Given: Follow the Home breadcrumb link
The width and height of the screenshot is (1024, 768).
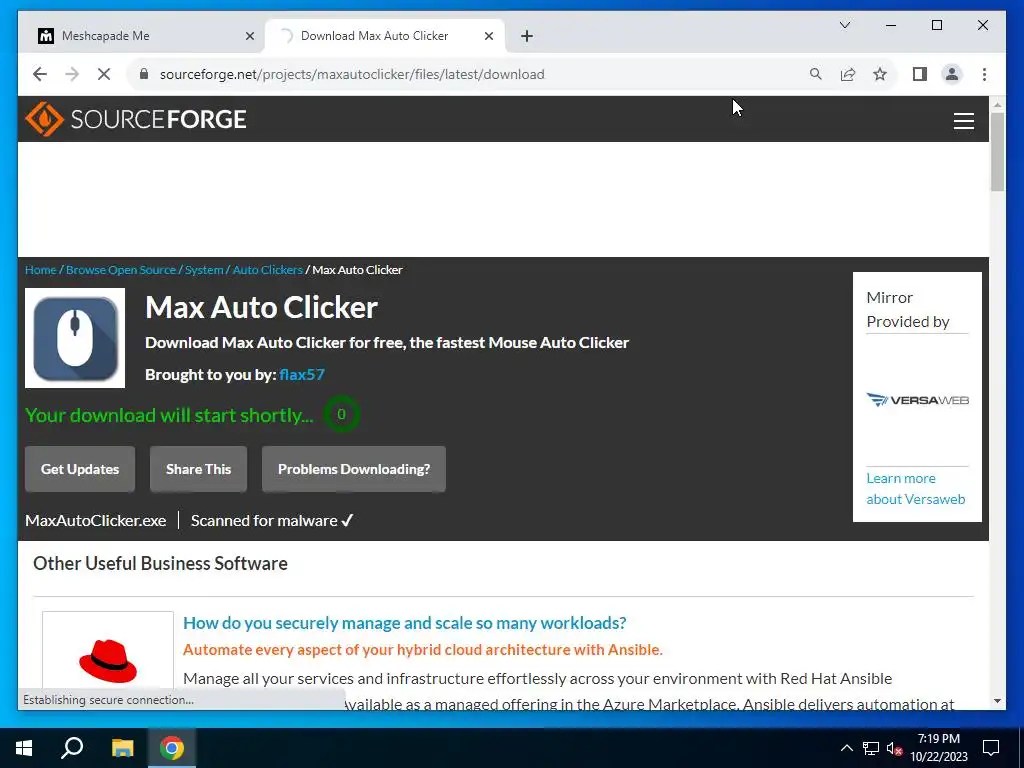Looking at the screenshot, I should point(40,270).
